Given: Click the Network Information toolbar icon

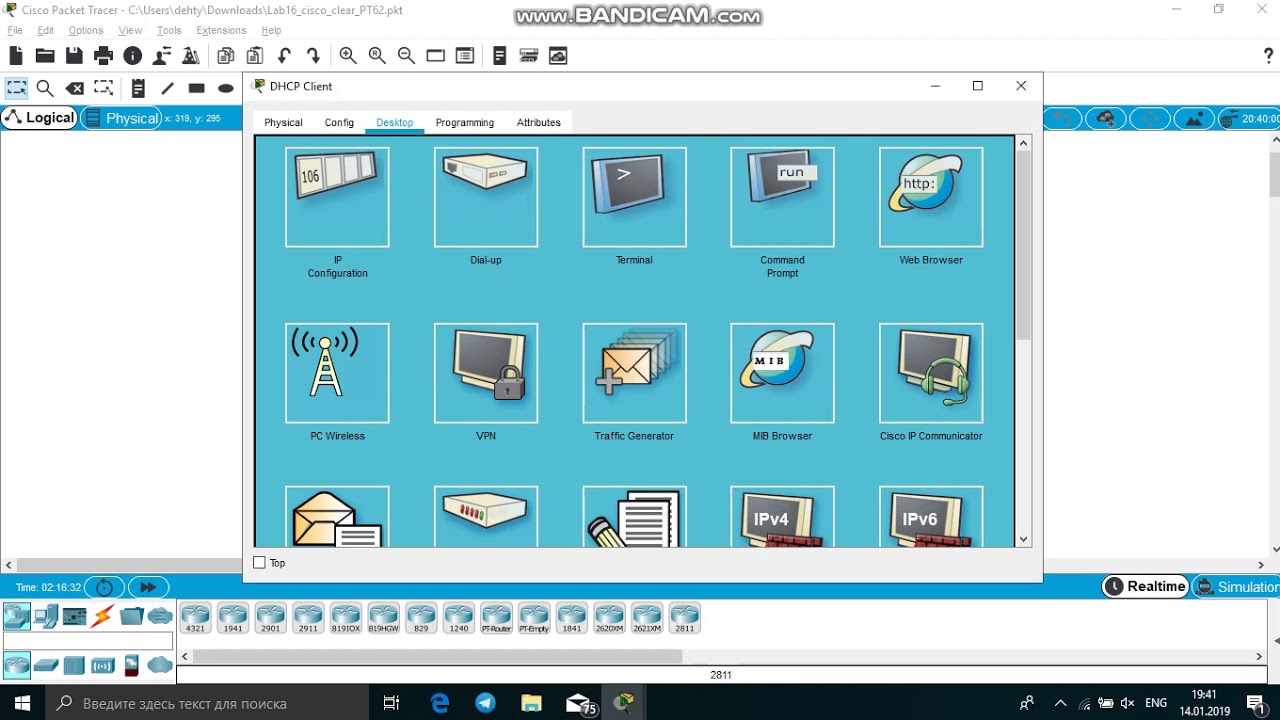Looking at the screenshot, I should point(132,56).
